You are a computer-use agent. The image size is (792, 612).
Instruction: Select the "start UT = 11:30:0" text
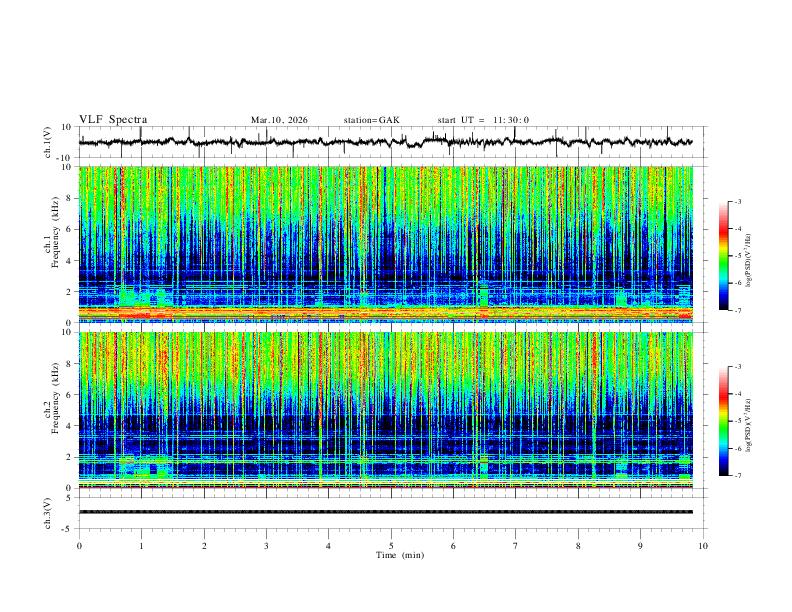click(x=483, y=120)
